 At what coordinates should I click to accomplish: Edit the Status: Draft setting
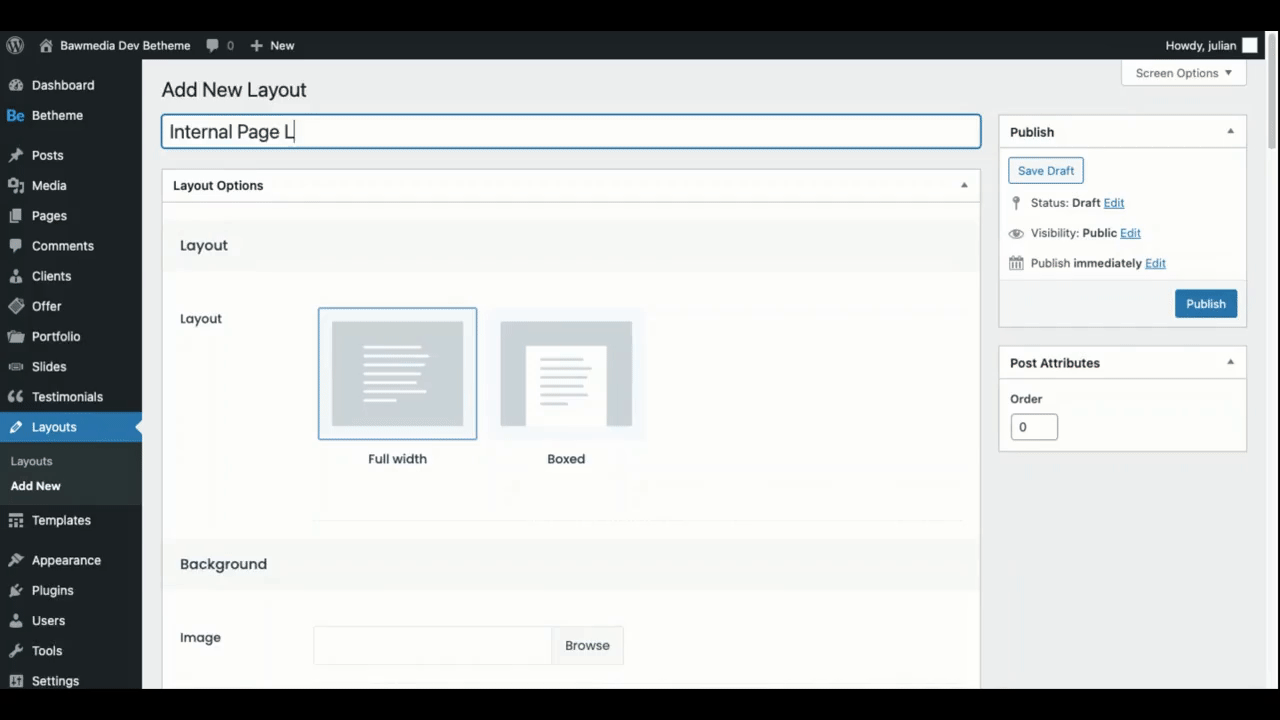tap(1113, 203)
